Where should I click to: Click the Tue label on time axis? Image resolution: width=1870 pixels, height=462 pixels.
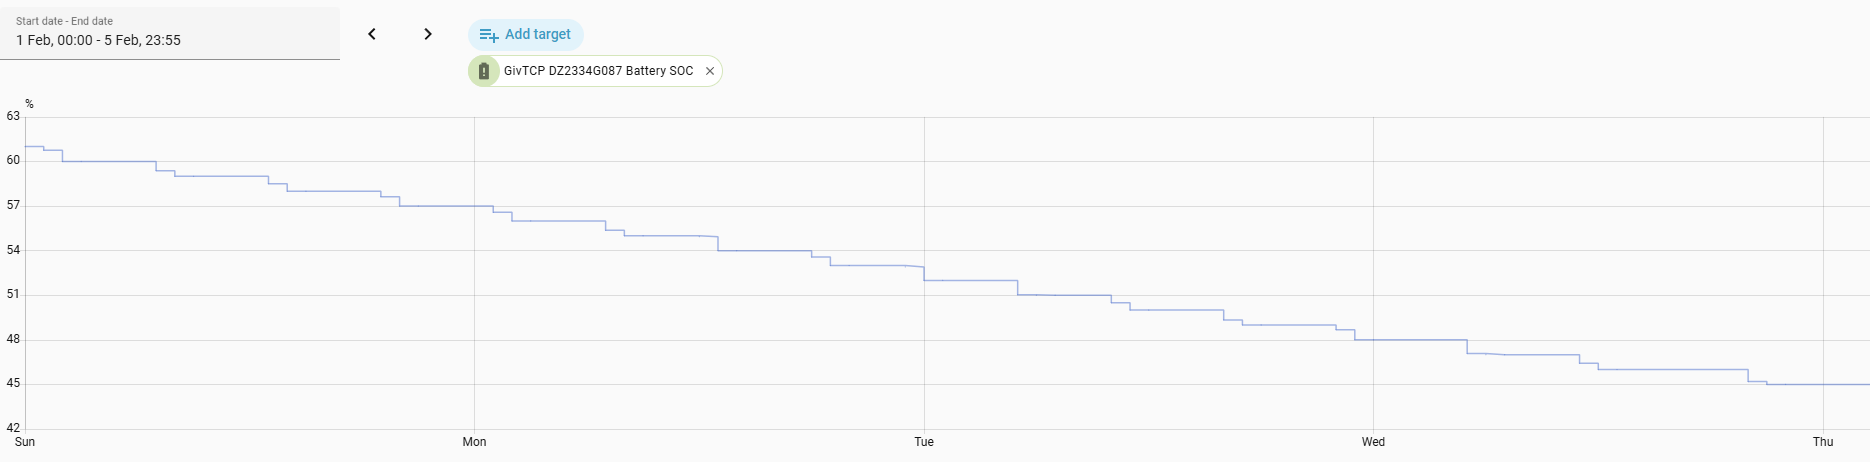pos(924,442)
